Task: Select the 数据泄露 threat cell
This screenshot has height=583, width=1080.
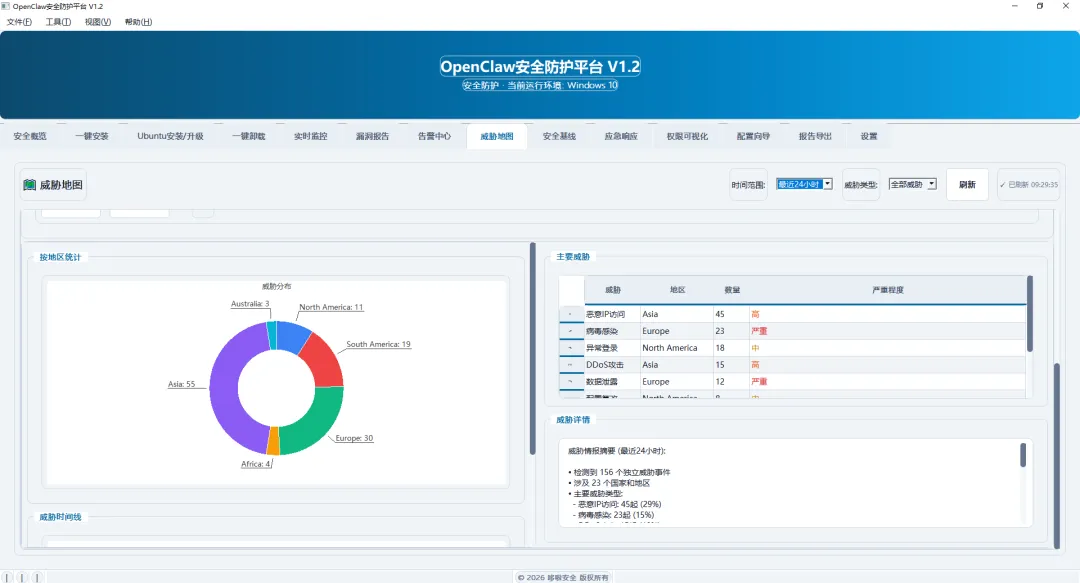Action: (612, 382)
